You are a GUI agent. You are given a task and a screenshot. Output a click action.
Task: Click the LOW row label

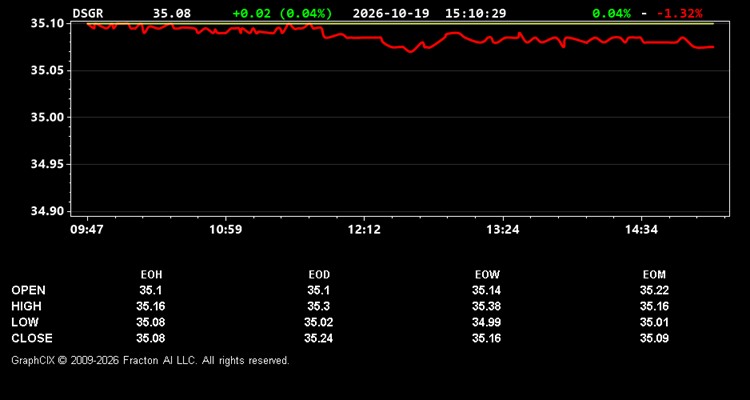[25, 322]
